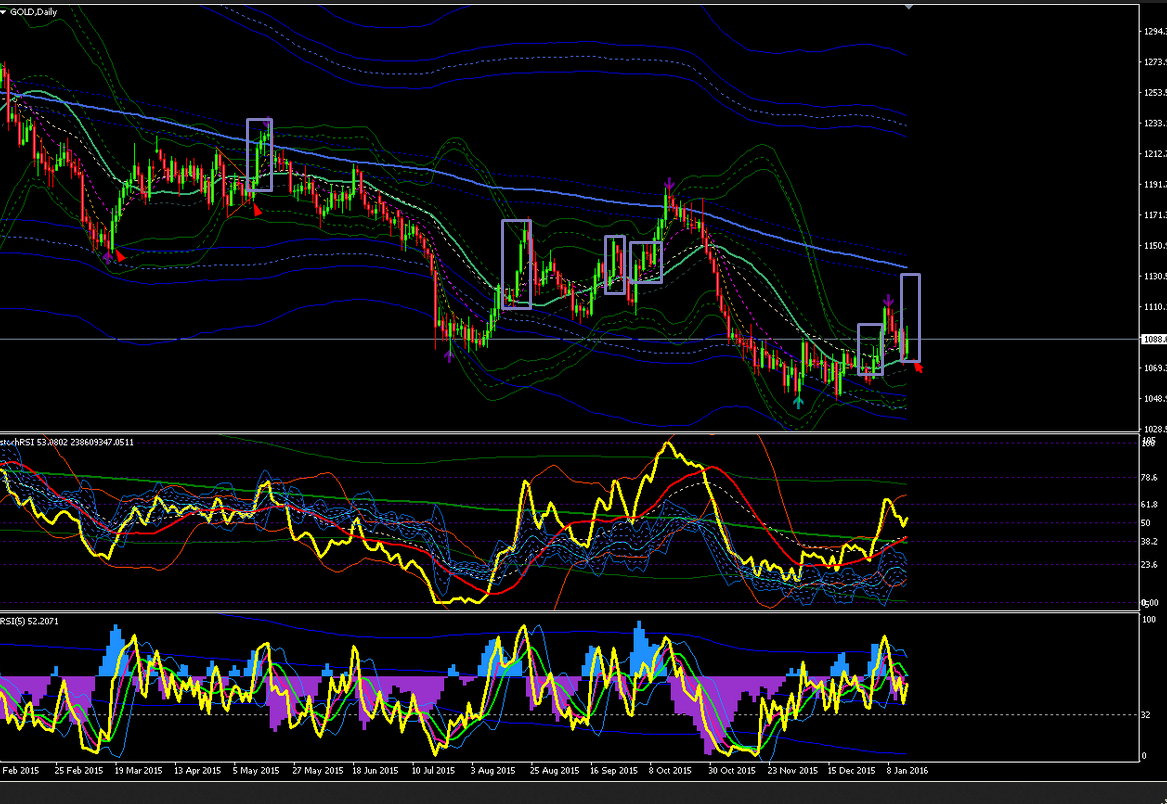Click the 25 Aug 2015 date label

554,770
